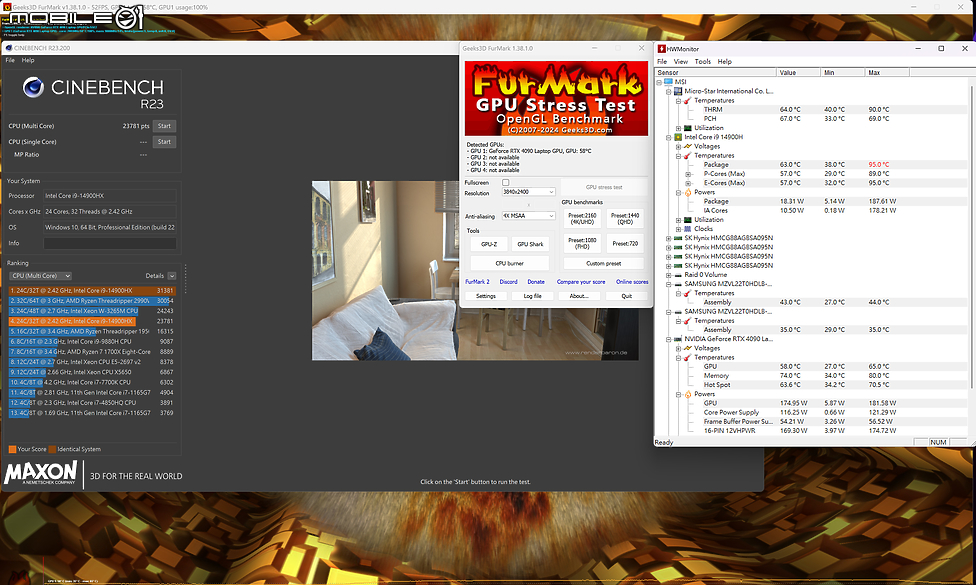Open the Help menu in HWMonitor

pos(725,62)
